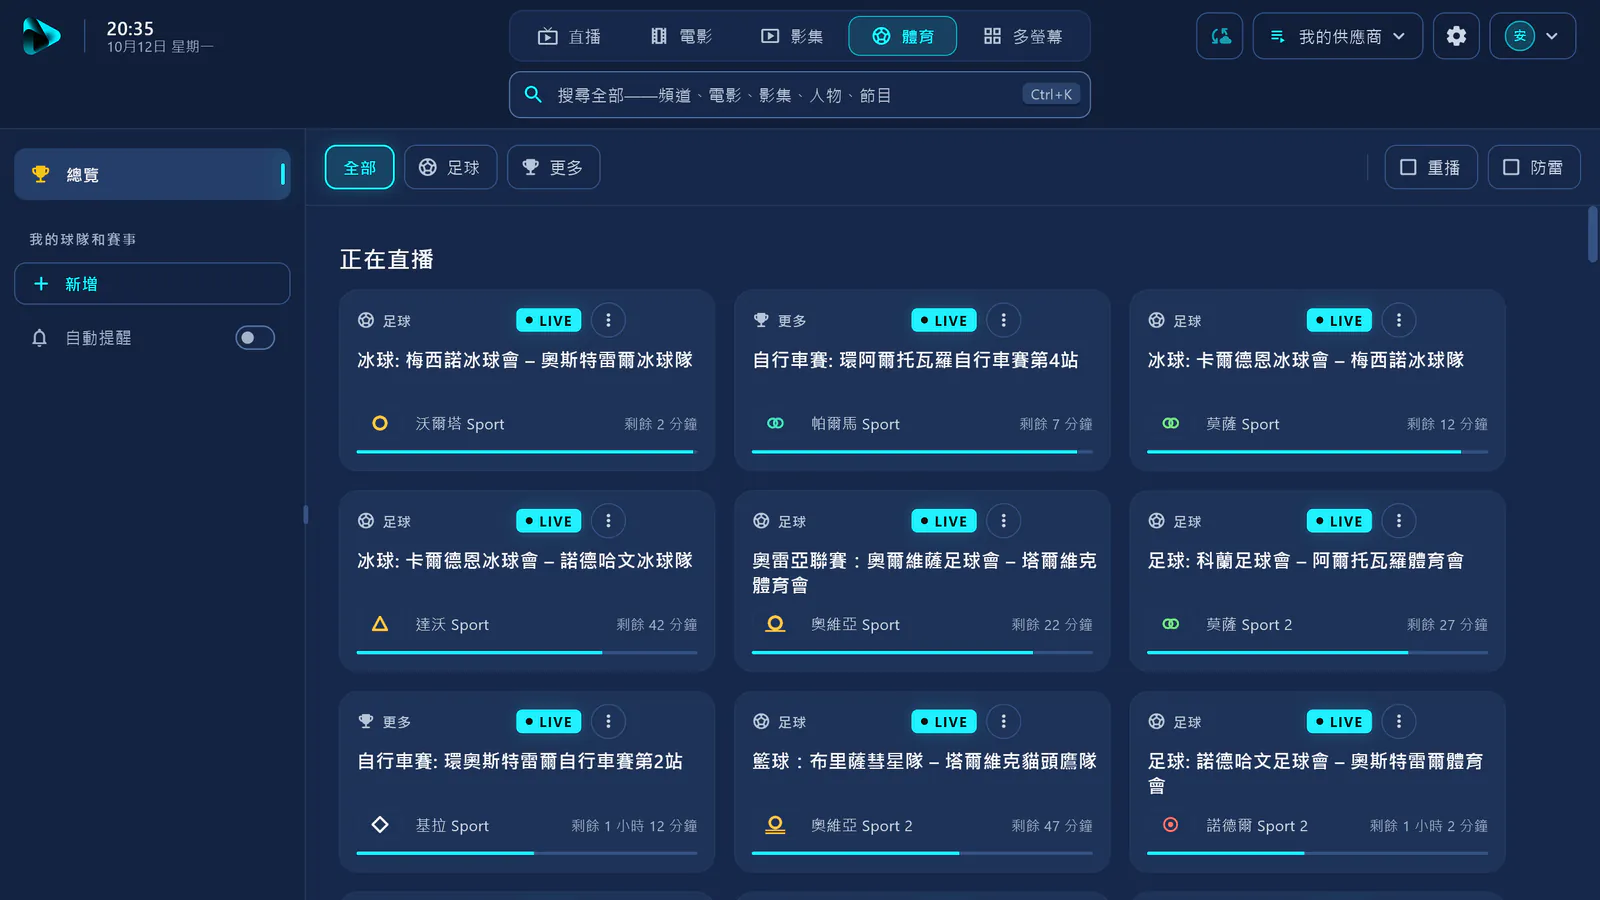Click the sidebar collapse handle
Image resolution: width=1600 pixels, height=900 pixels.
coord(305,515)
